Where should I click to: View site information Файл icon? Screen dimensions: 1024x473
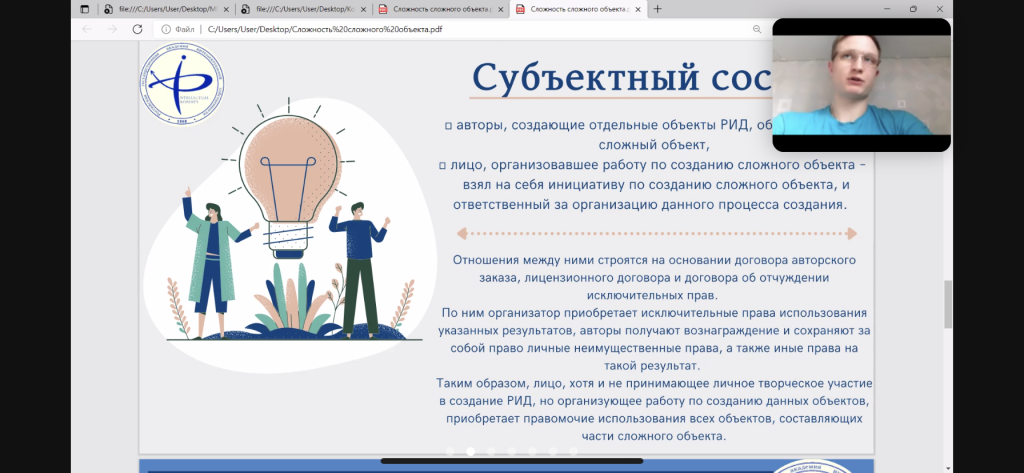tap(178, 29)
